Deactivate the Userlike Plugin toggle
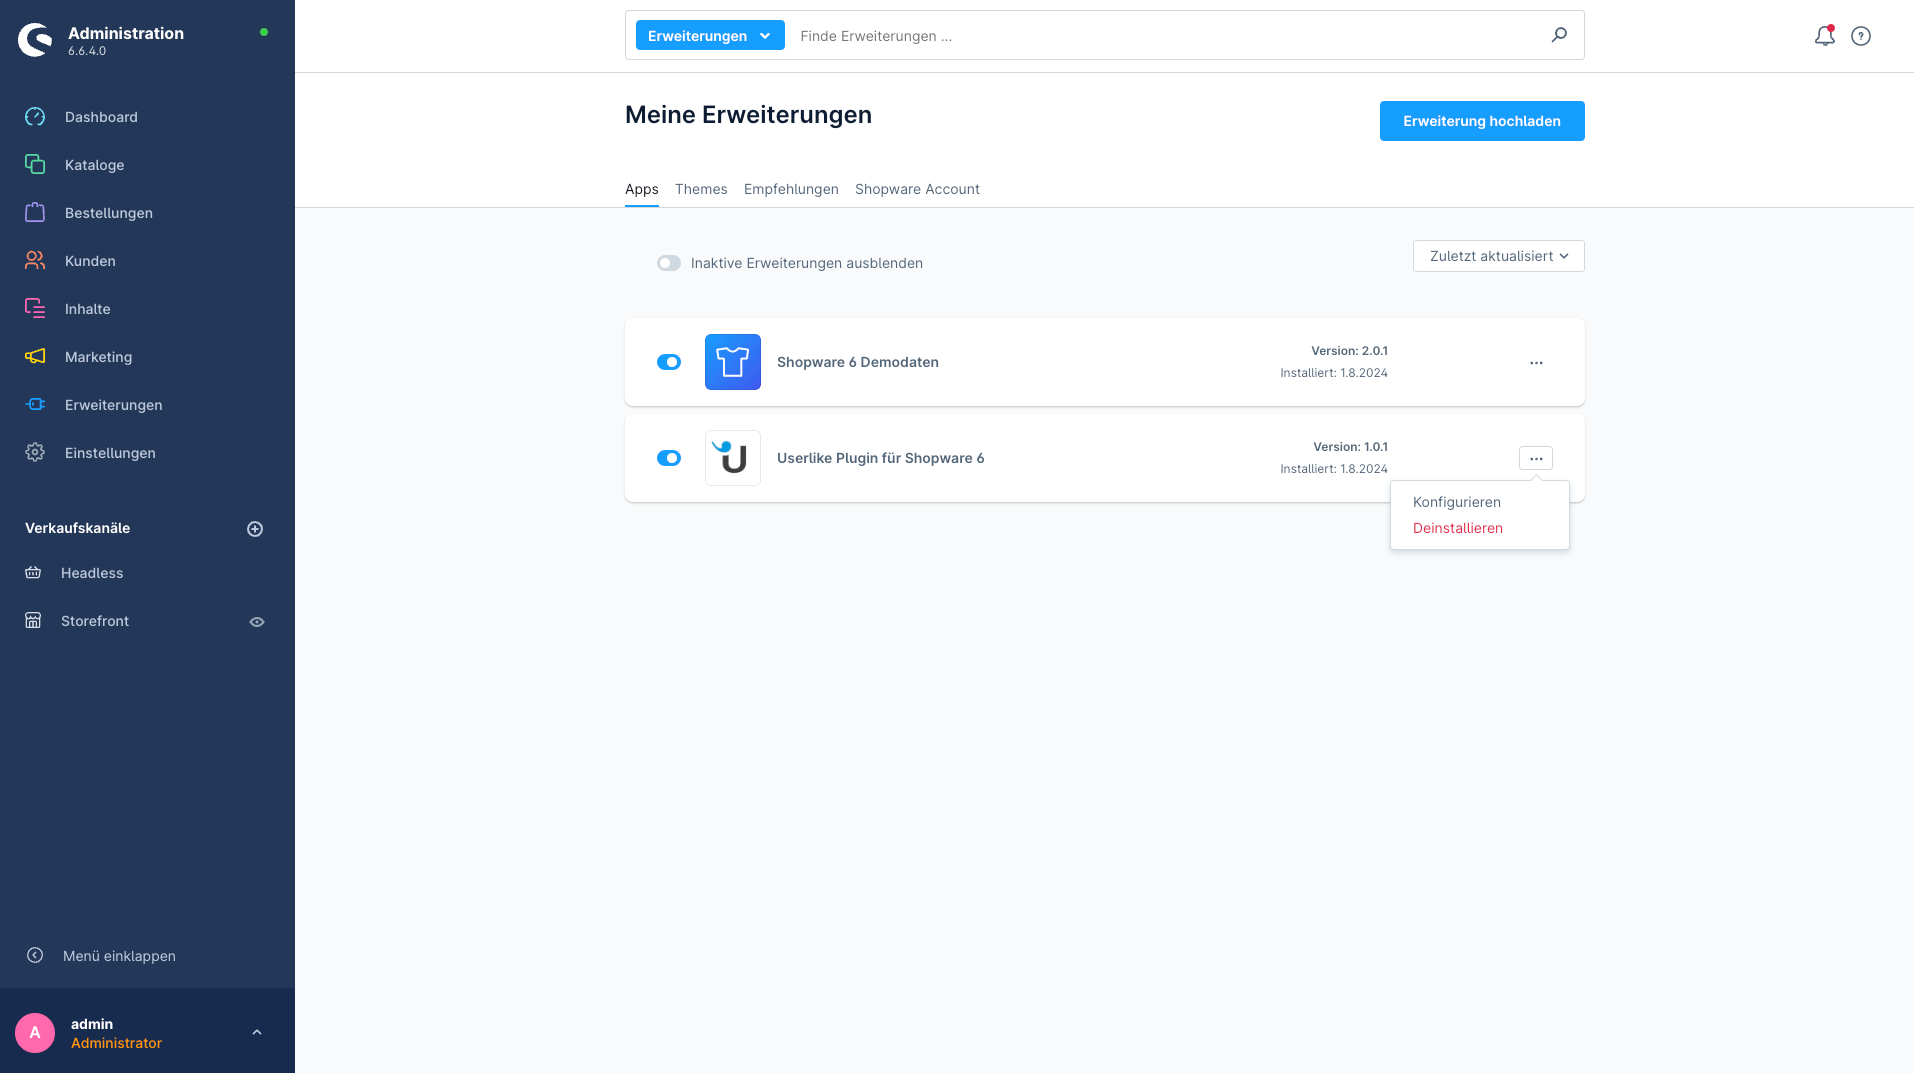Viewport: 1914px width, 1073px height. point(669,458)
